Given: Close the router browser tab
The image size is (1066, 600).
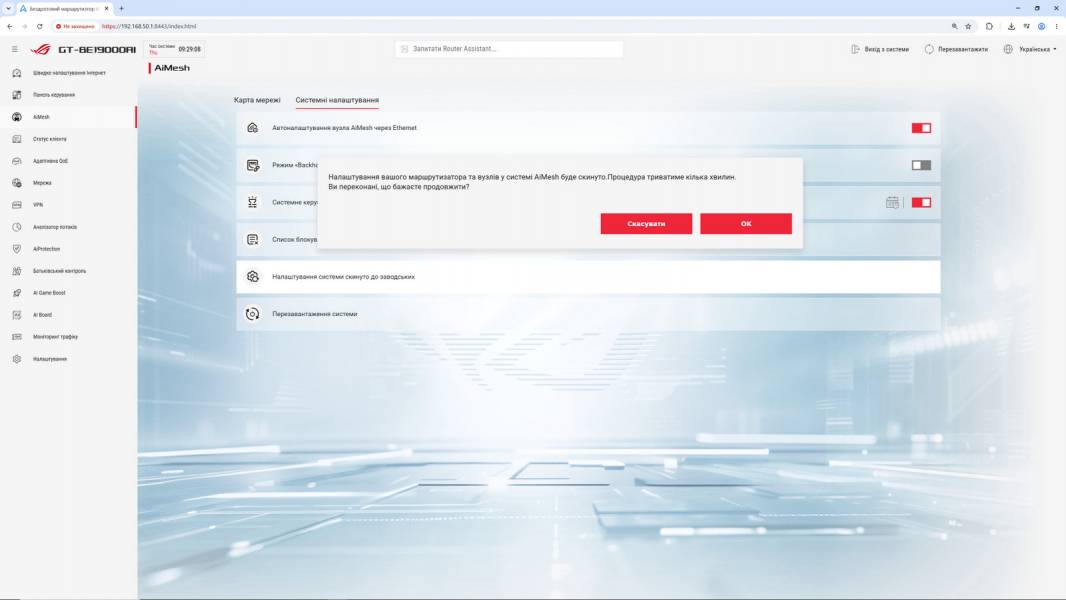Looking at the screenshot, I should coord(106,9).
